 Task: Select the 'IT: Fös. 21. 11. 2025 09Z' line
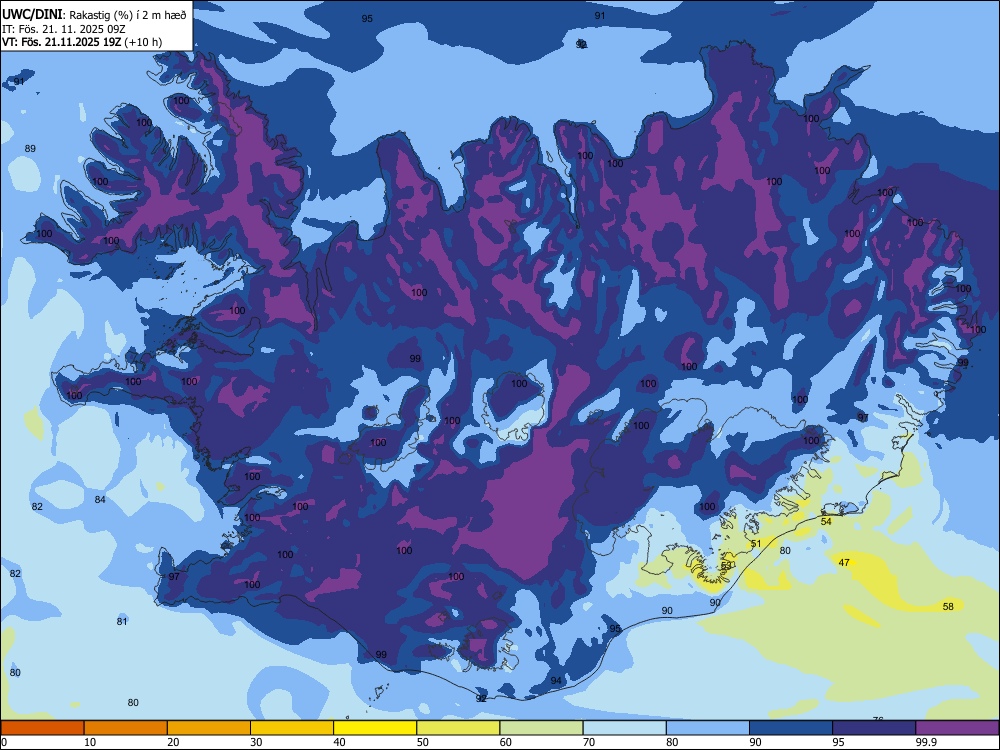66,29
